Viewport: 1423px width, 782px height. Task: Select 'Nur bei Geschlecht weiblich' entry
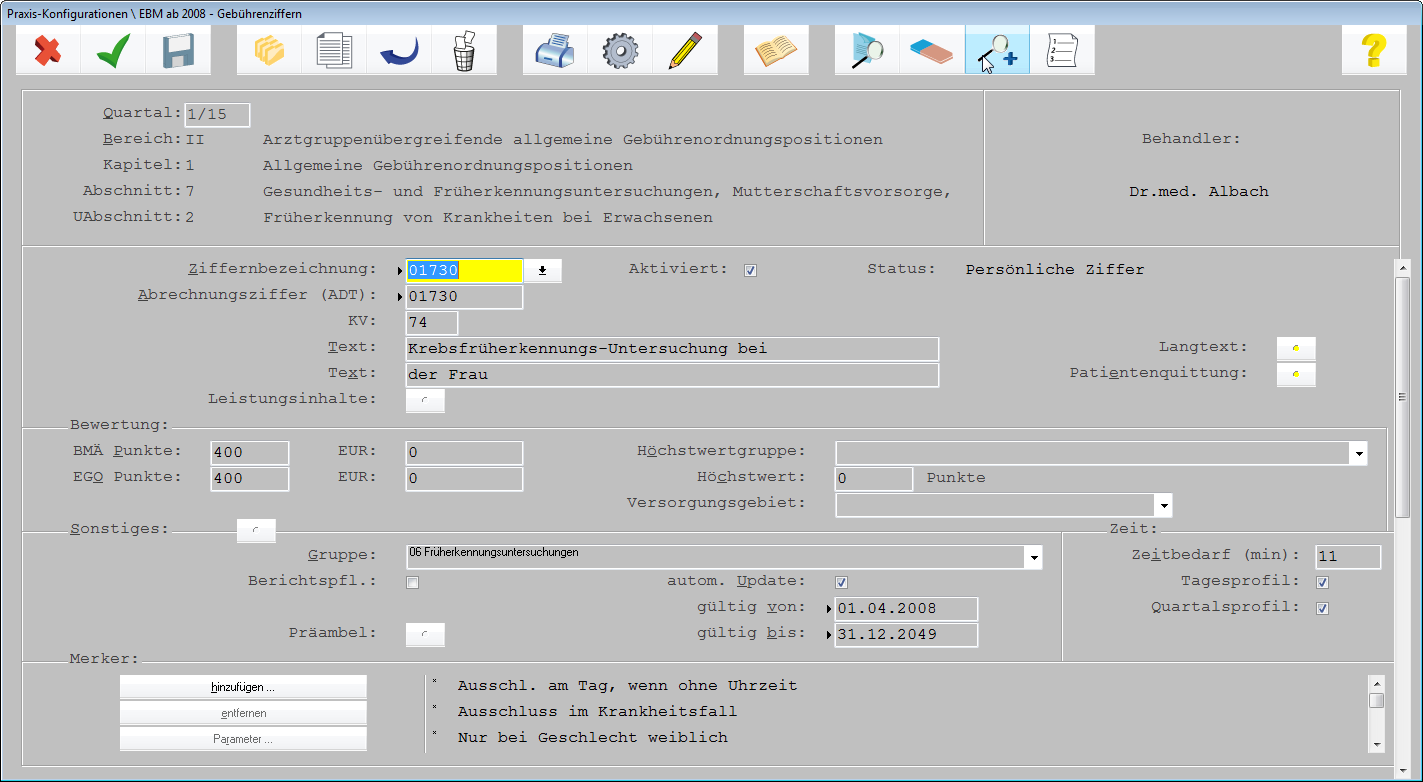592,738
